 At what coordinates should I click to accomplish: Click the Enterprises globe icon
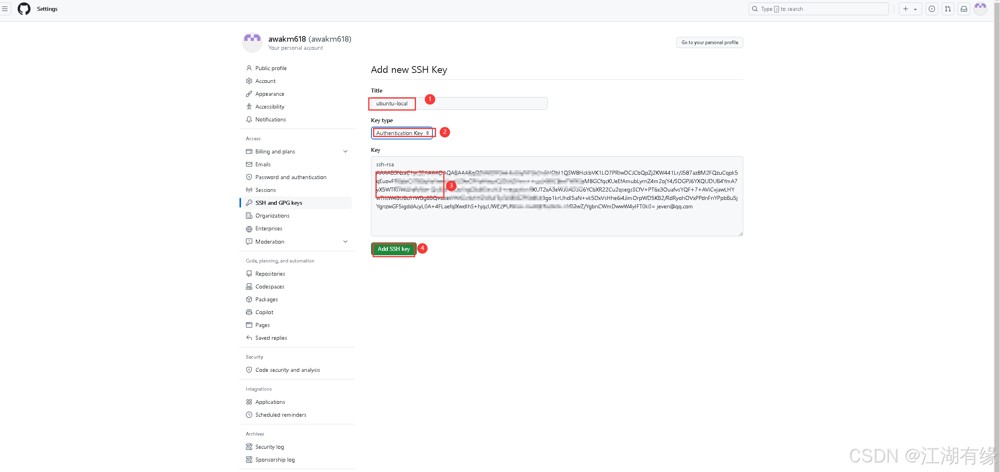(249, 228)
